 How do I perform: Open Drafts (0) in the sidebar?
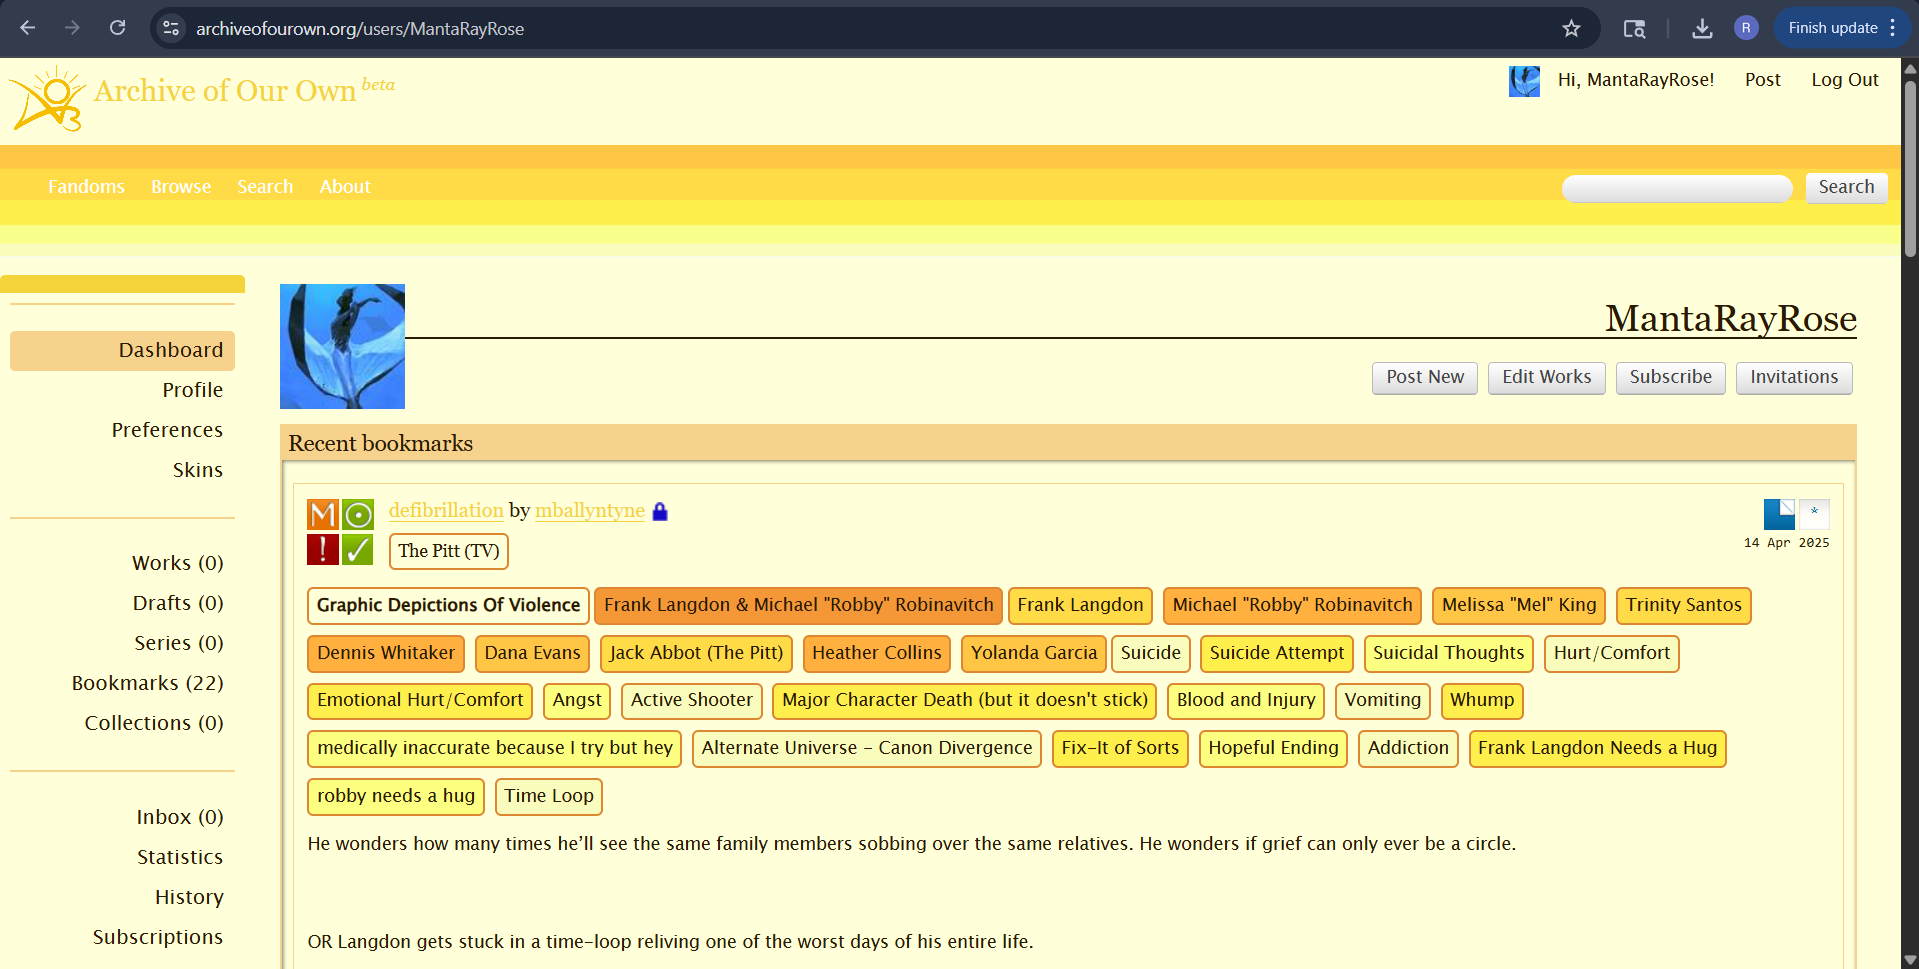(178, 603)
